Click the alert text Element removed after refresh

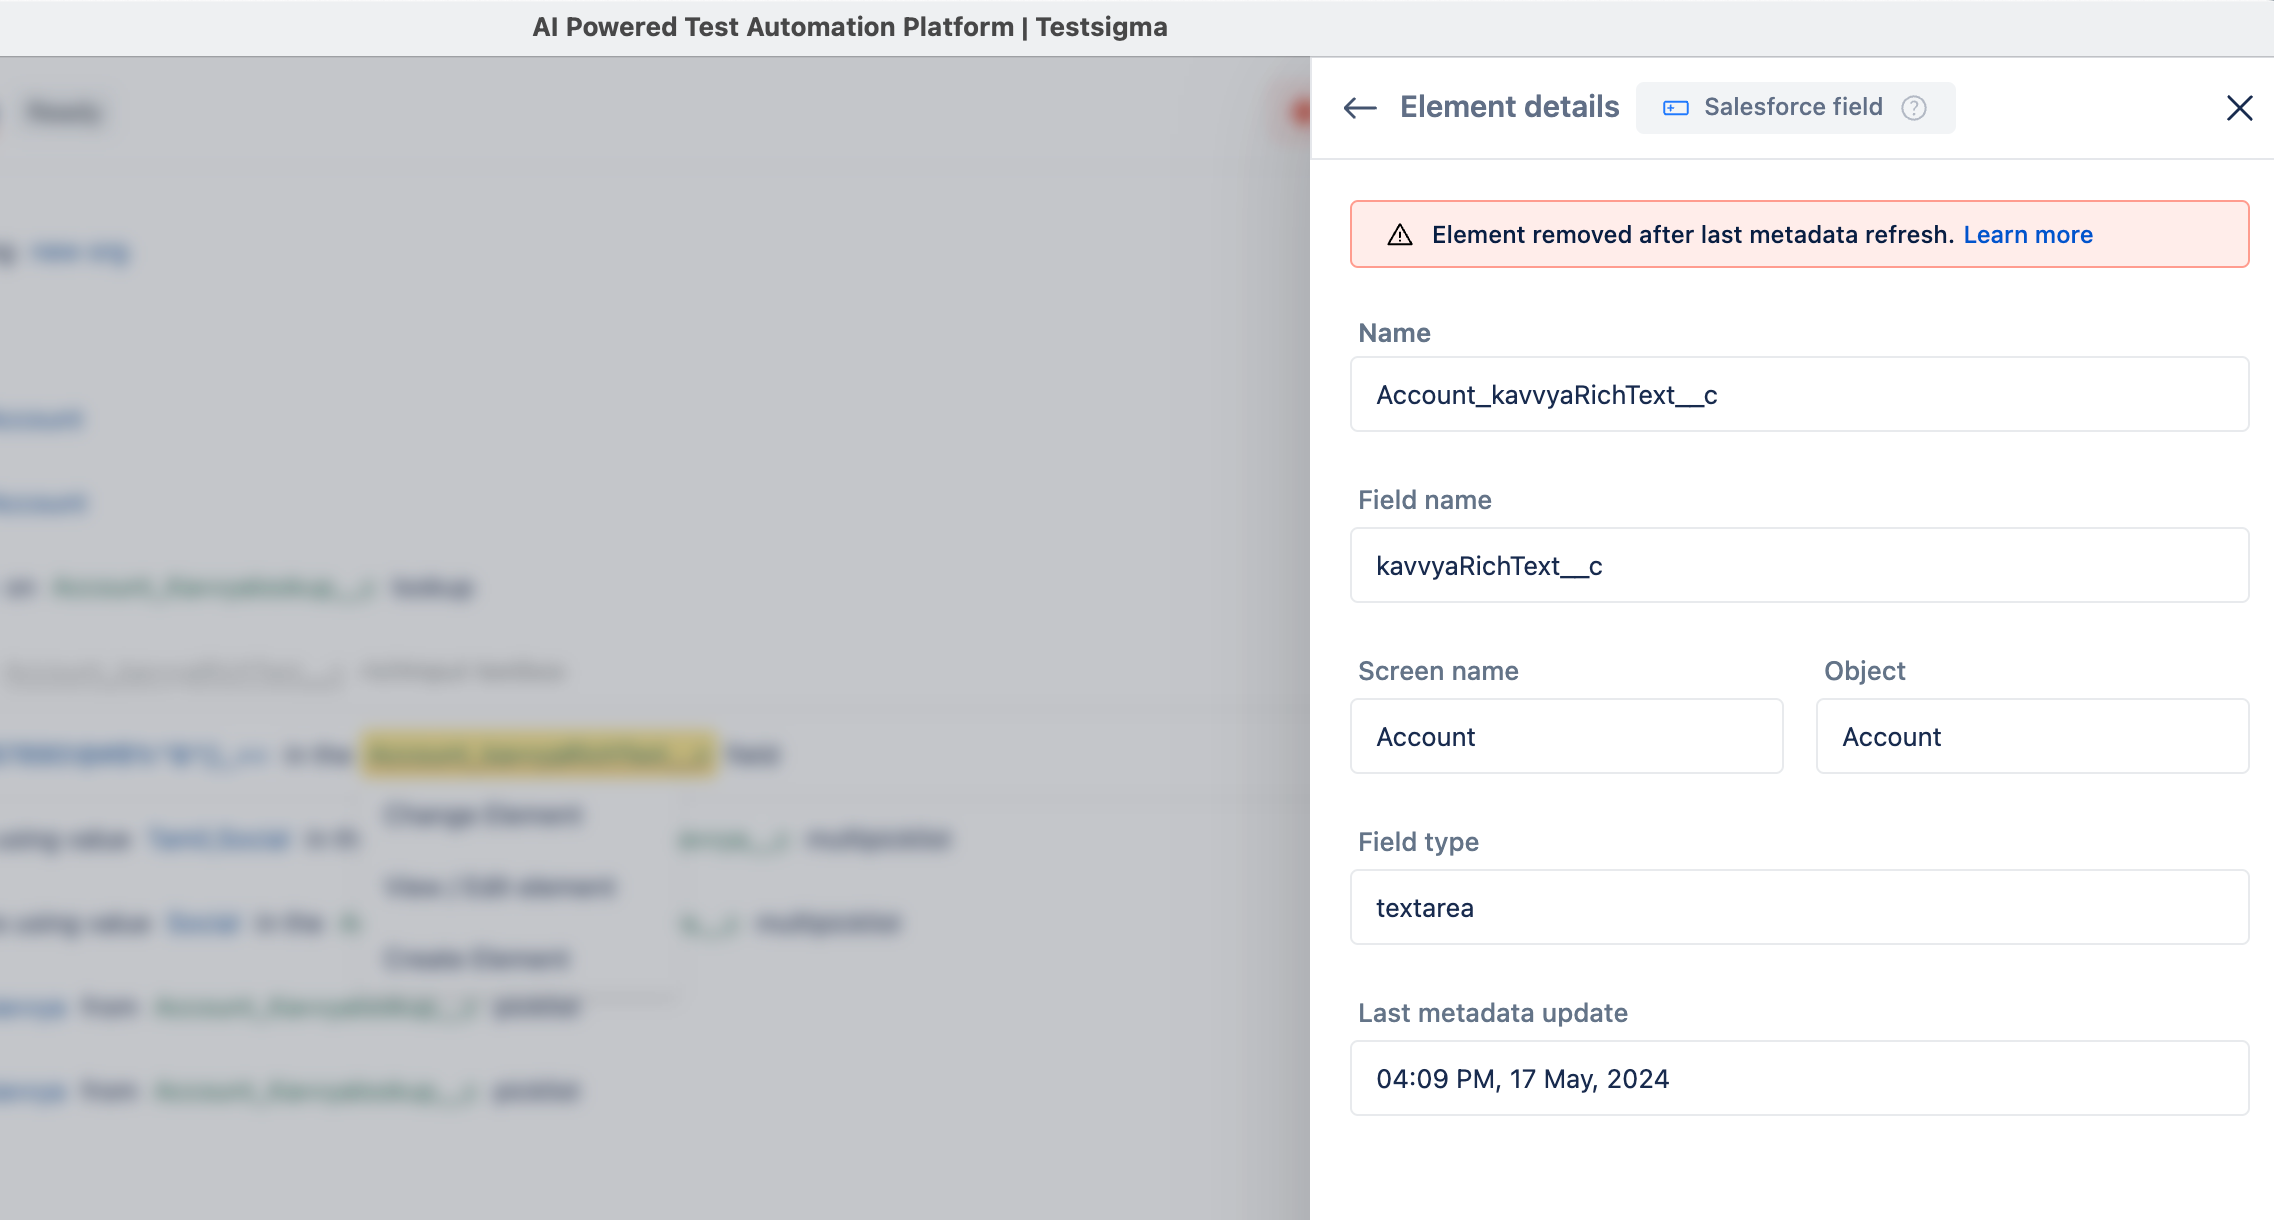click(x=1693, y=235)
